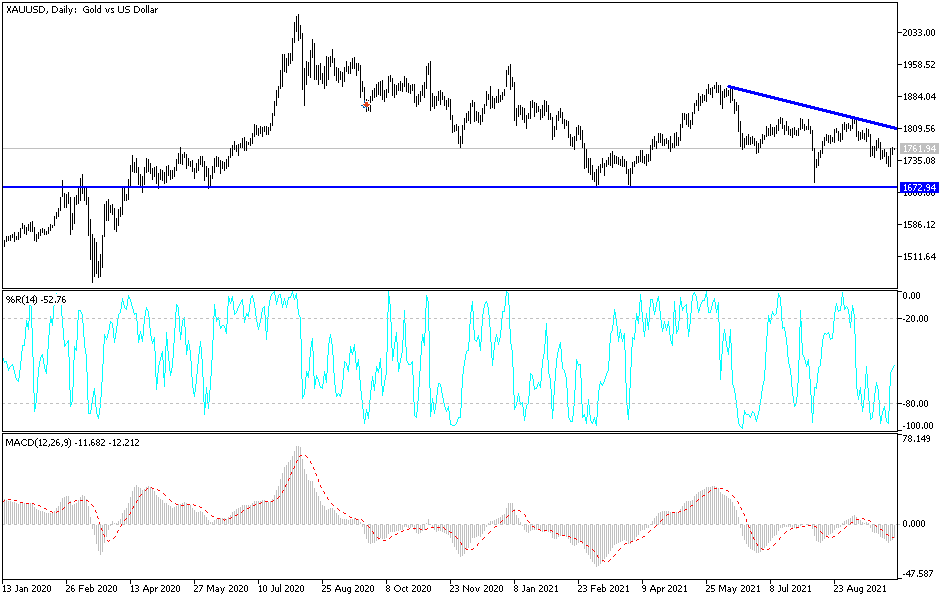Click the 23 Nov 2020 date label
Viewport: 950px width, 600px height.
476,589
